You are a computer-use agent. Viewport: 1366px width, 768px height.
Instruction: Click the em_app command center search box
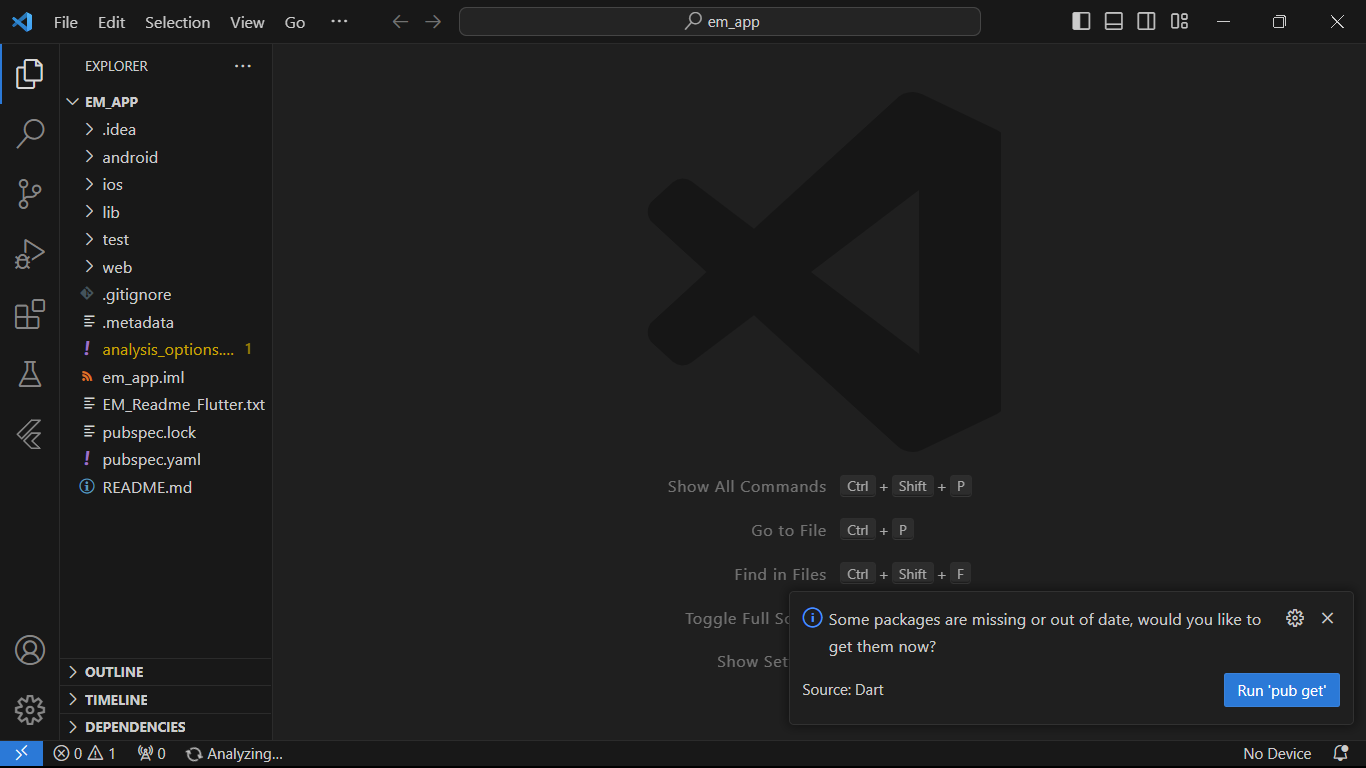click(x=720, y=22)
